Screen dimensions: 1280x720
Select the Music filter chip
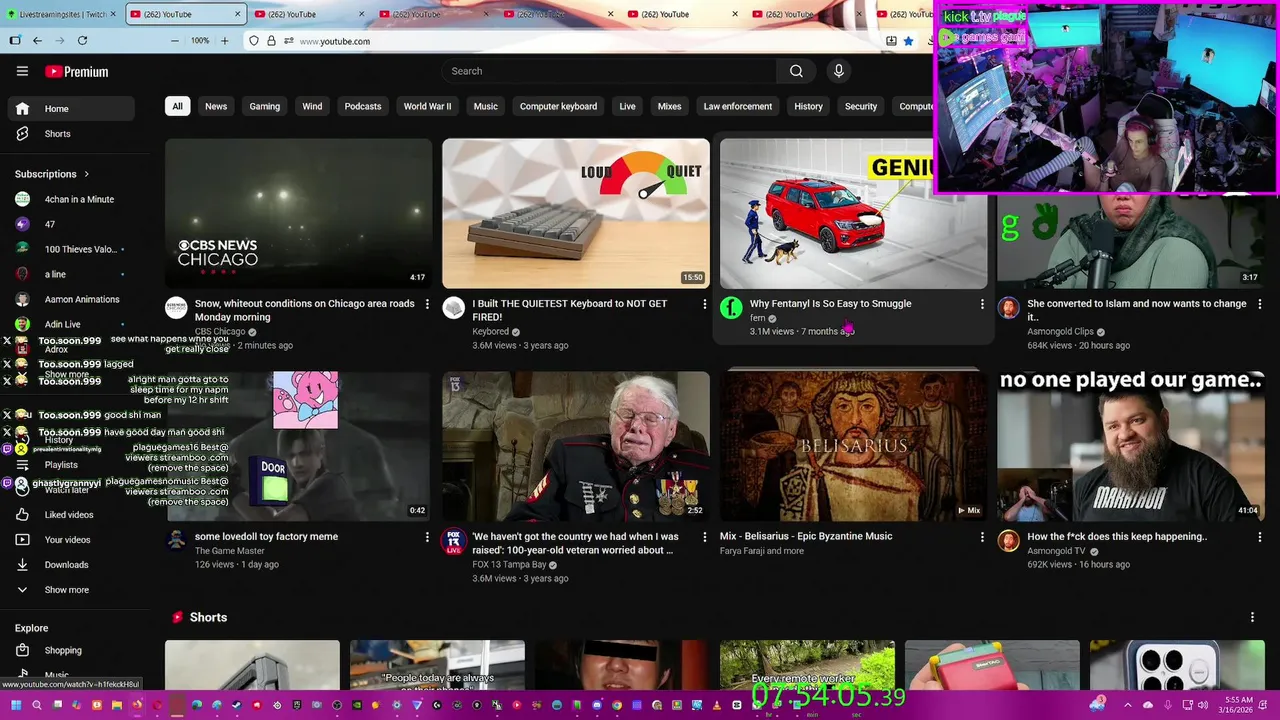[486, 106]
